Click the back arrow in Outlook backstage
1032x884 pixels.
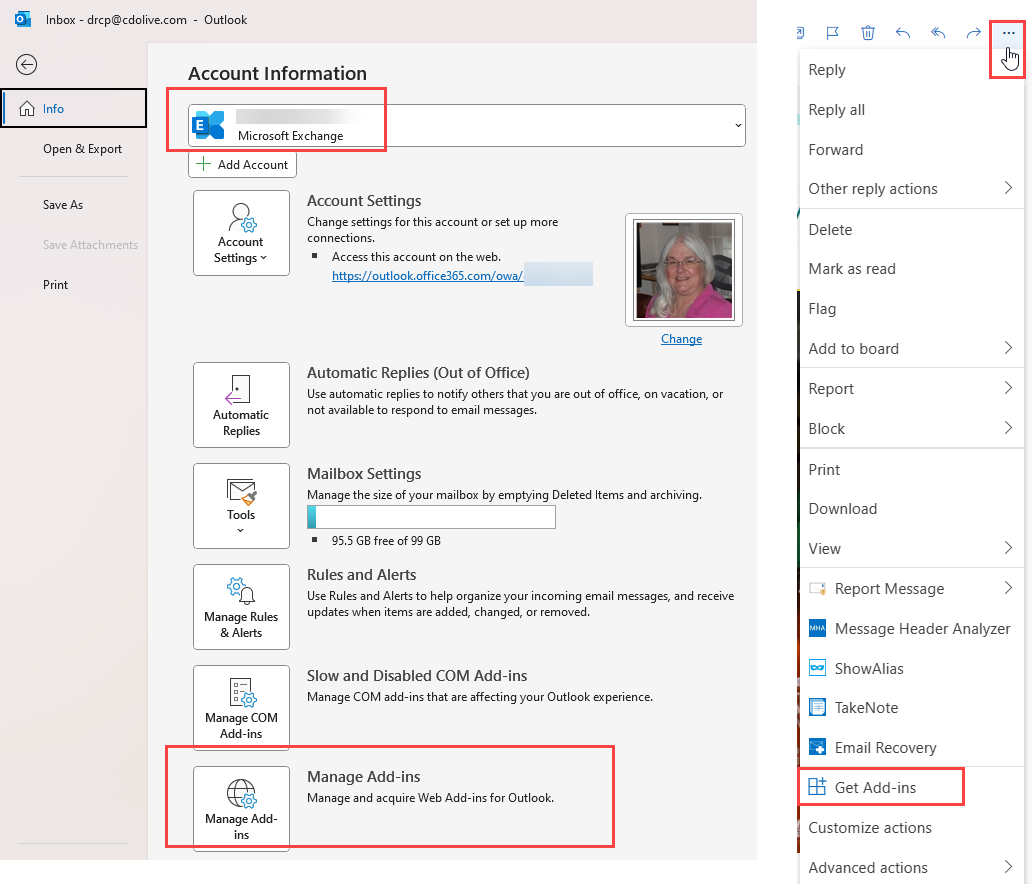click(x=26, y=65)
